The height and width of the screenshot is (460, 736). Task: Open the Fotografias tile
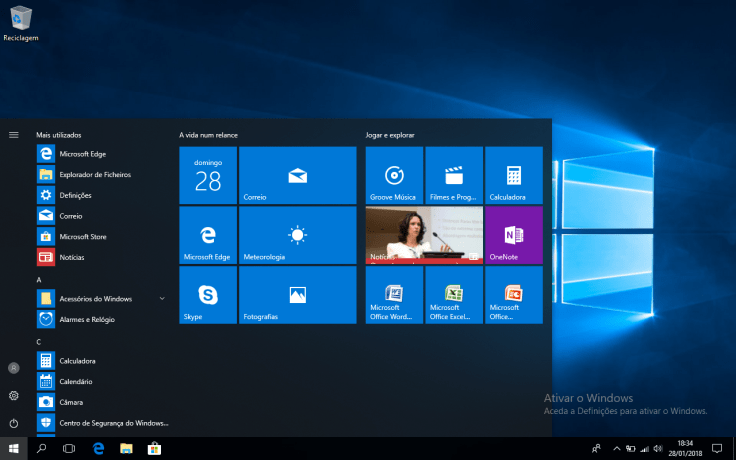point(297,295)
